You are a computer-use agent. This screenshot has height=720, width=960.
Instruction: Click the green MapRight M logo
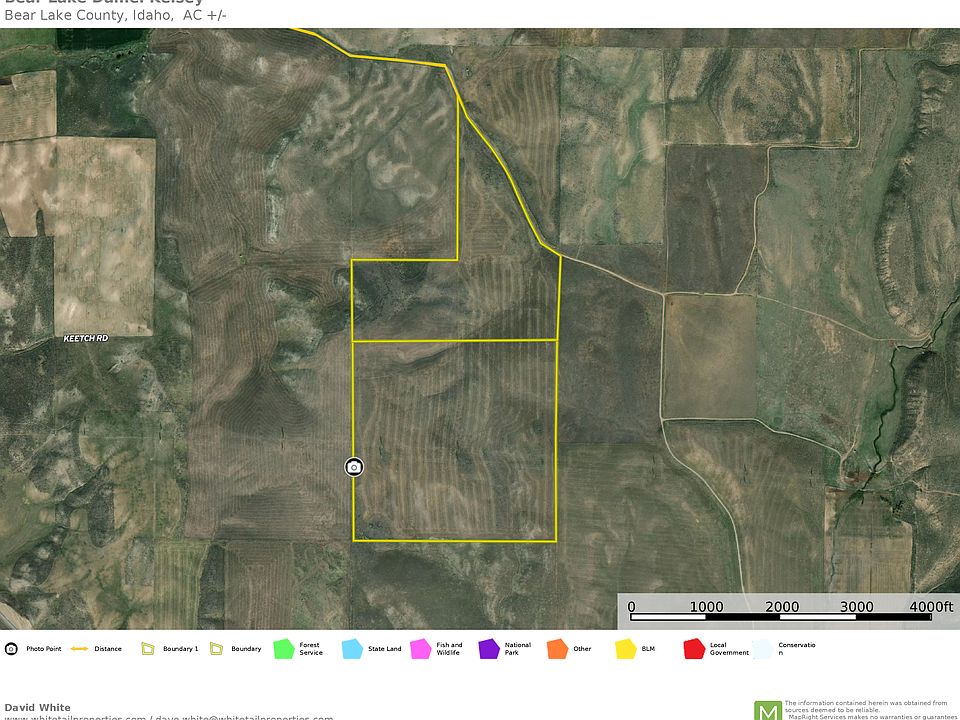click(768, 711)
